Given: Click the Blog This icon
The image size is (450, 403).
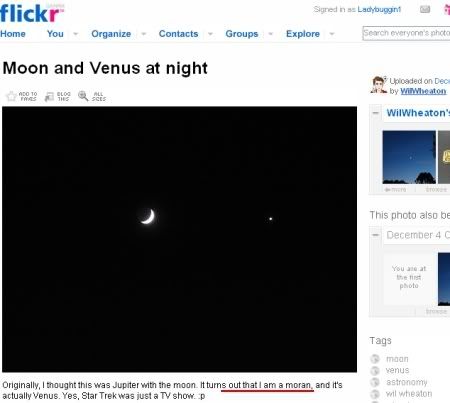Looking at the screenshot, I should tap(49, 97).
